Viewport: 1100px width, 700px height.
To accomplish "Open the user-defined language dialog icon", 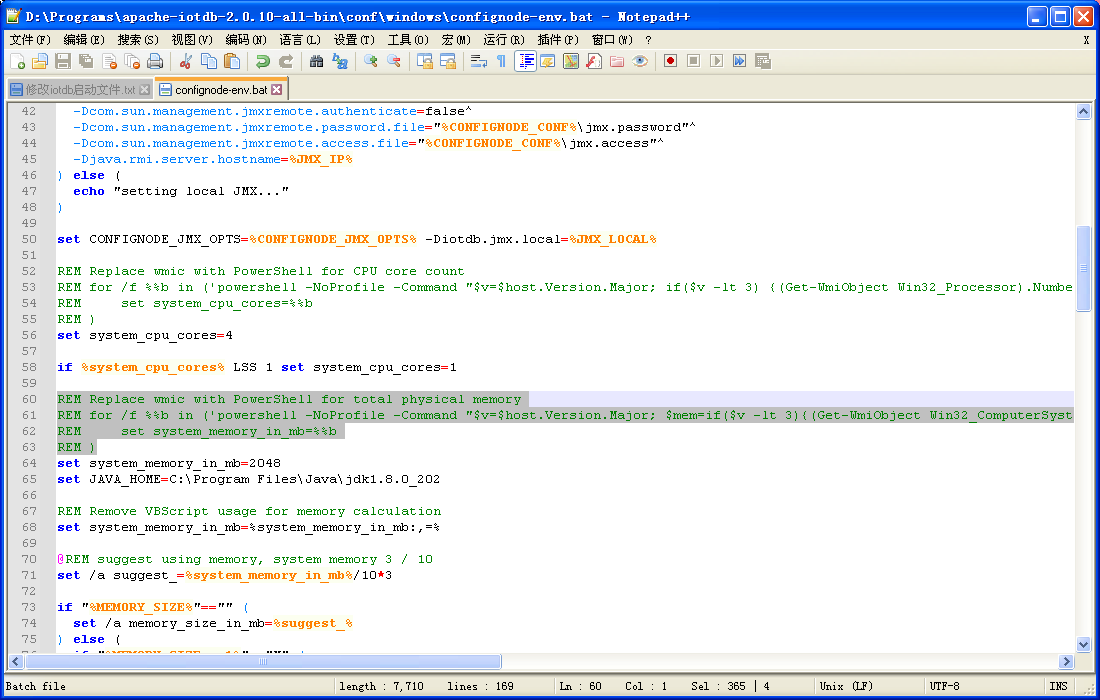I will point(548,62).
